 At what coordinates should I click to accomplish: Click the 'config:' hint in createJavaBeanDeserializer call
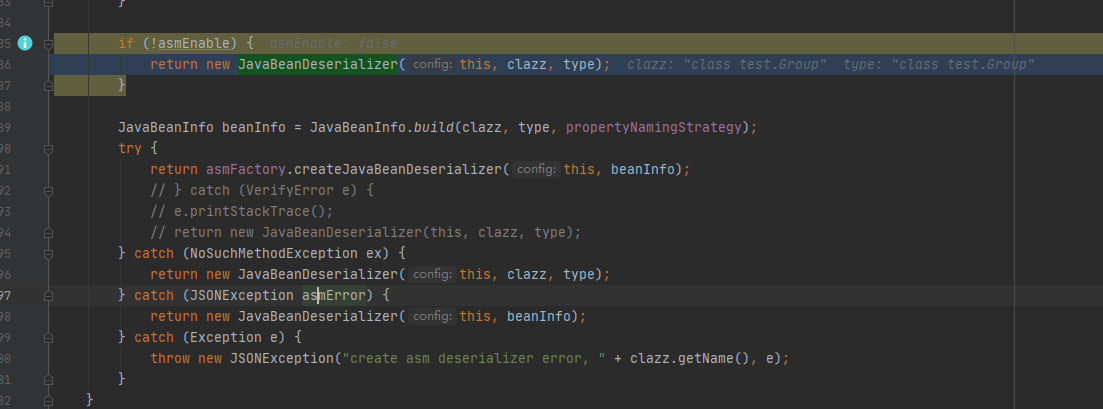coord(536,170)
